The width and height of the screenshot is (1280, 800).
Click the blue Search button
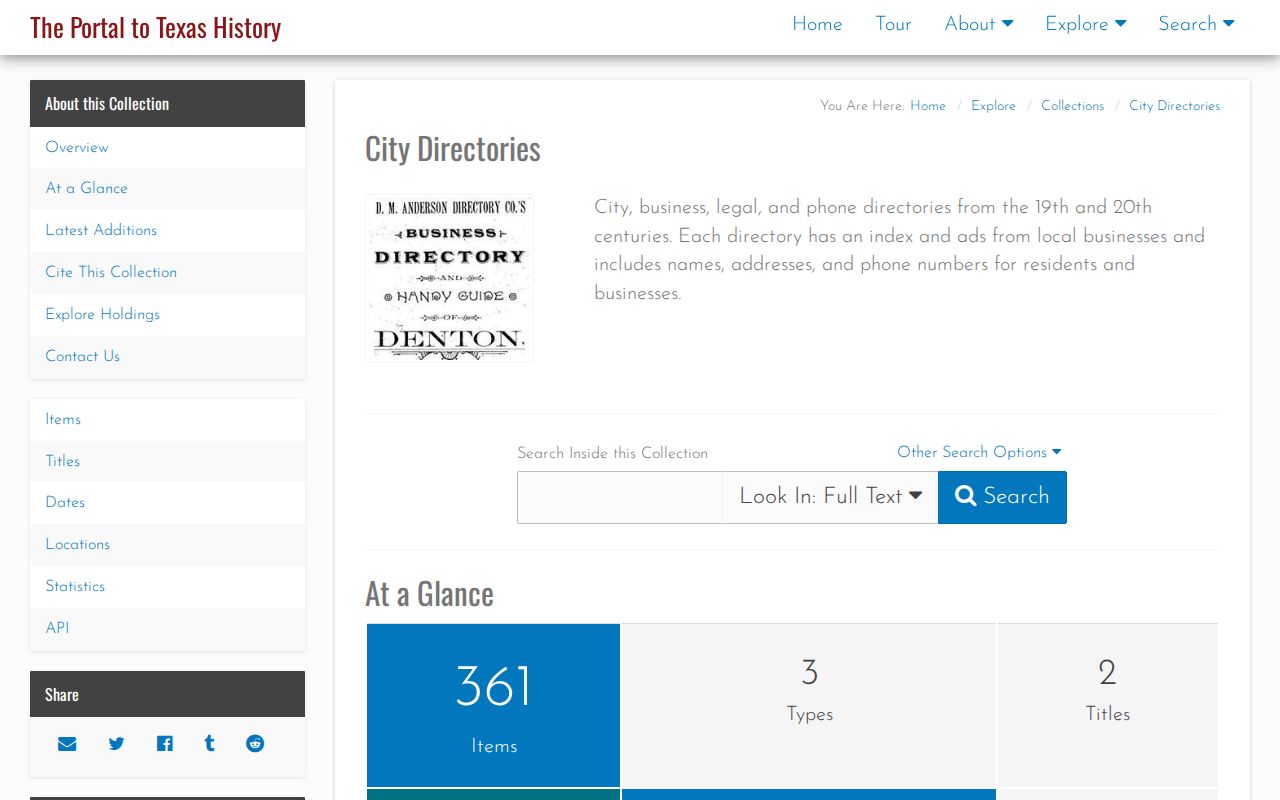pyautogui.click(x=1002, y=497)
